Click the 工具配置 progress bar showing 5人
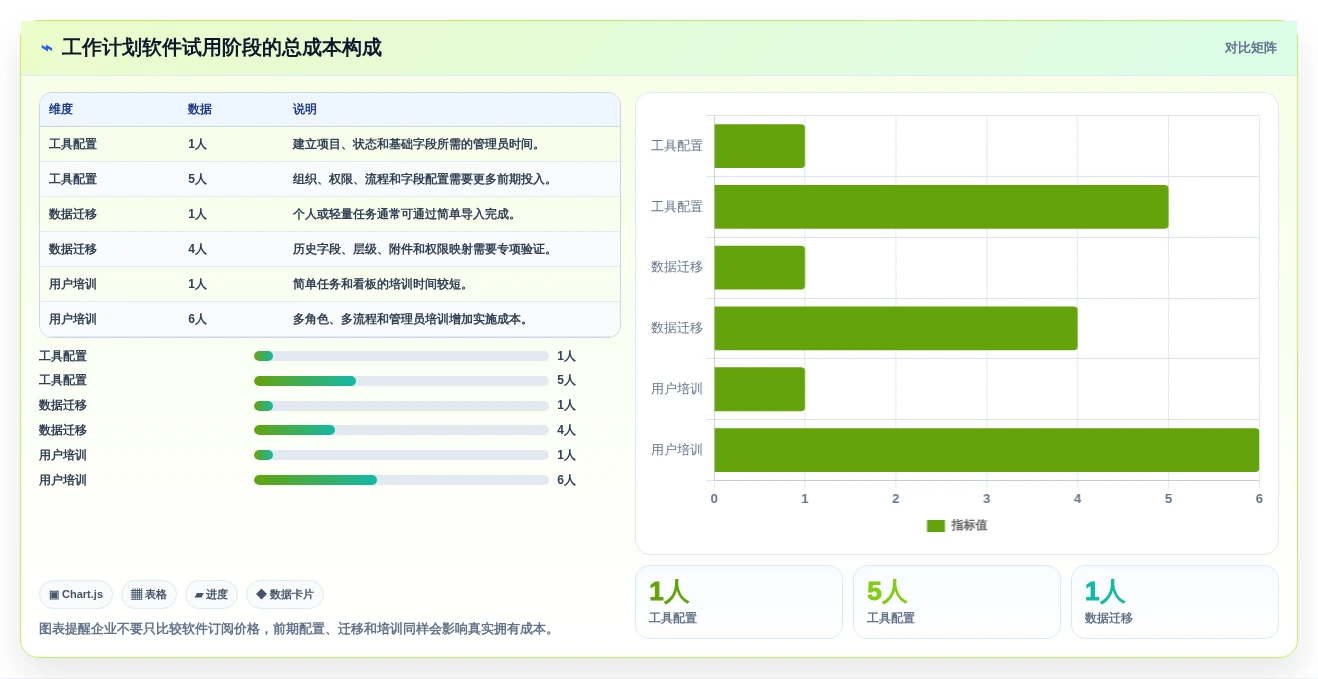 [x=401, y=381]
